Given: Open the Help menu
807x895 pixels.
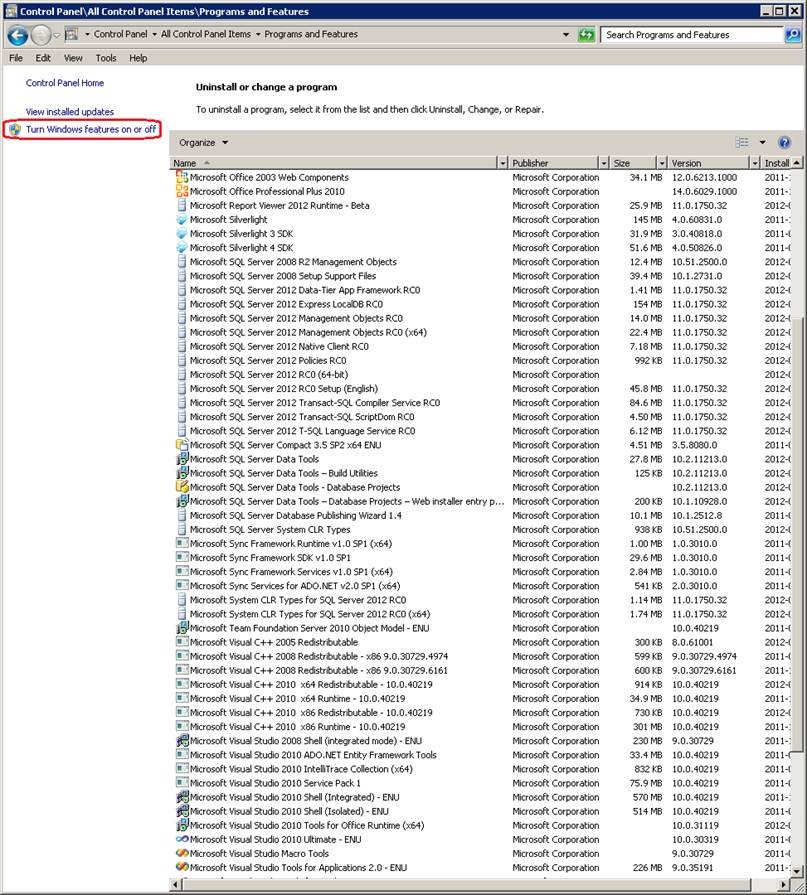Looking at the screenshot, I should coord(138,58).
